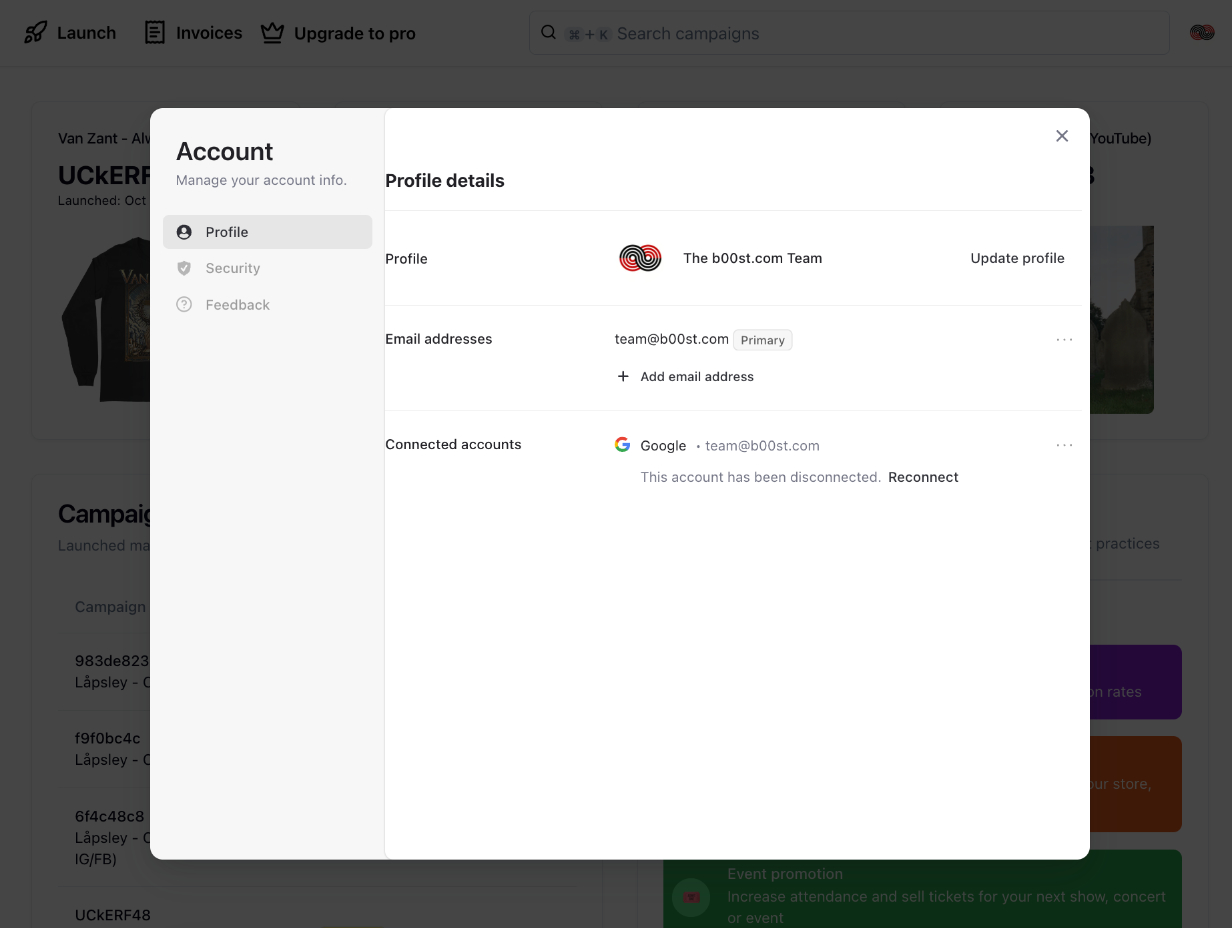Select the Launch rocket icon in navigation
1232x928 pixels.
click(36, 32)
